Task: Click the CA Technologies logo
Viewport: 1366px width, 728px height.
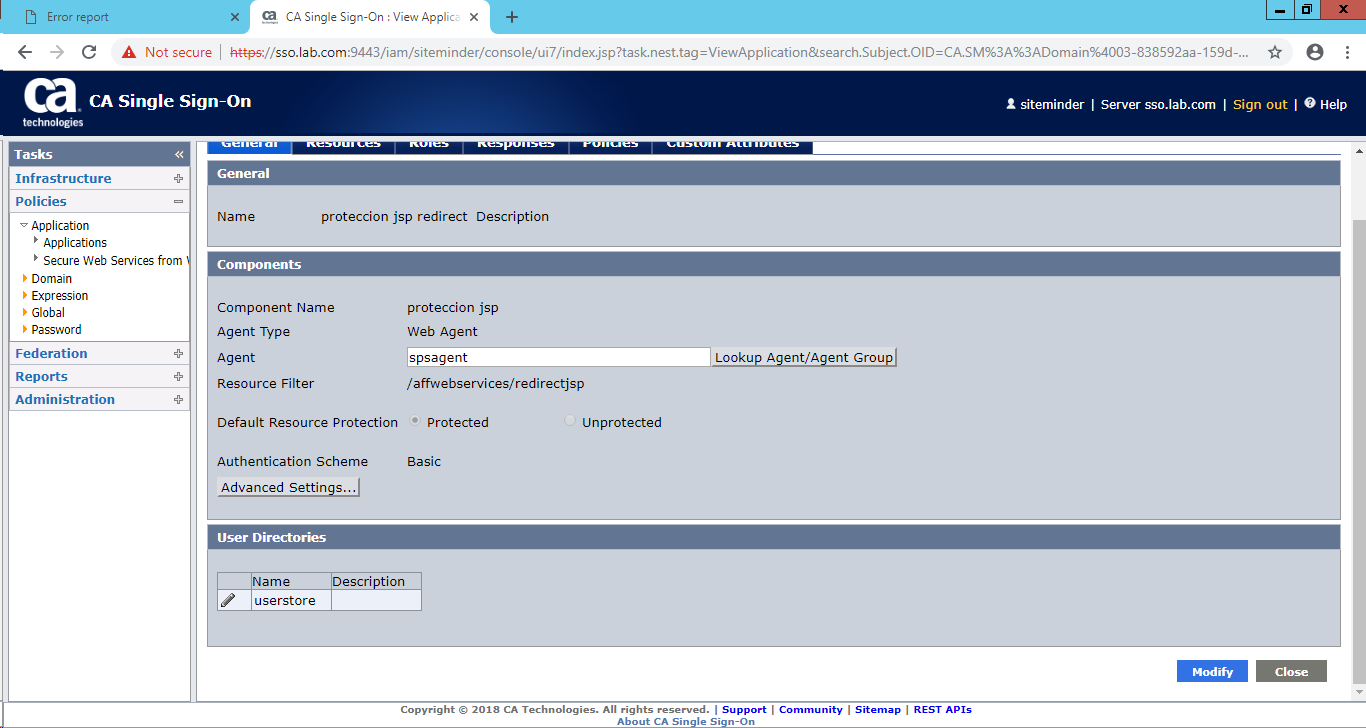Action: (53, 103)
